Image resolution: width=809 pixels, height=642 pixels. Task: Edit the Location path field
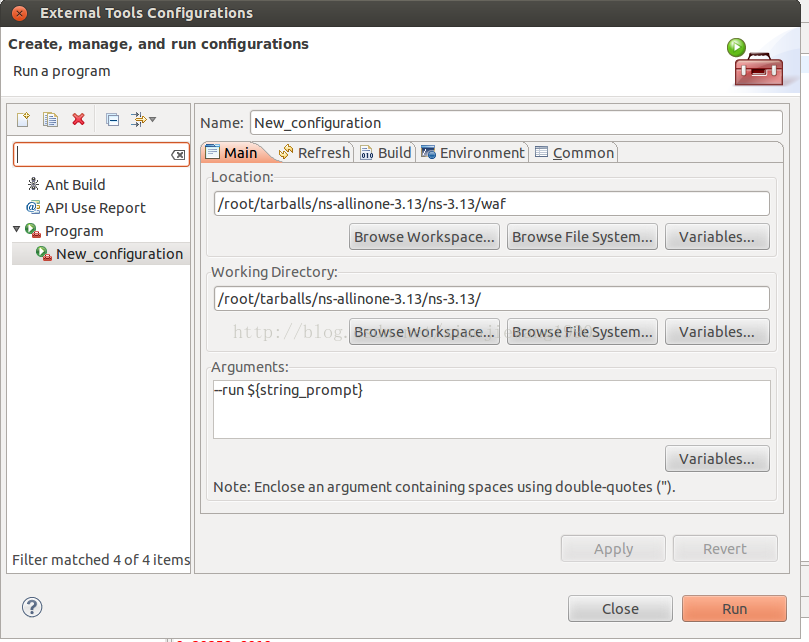(491, 204)
